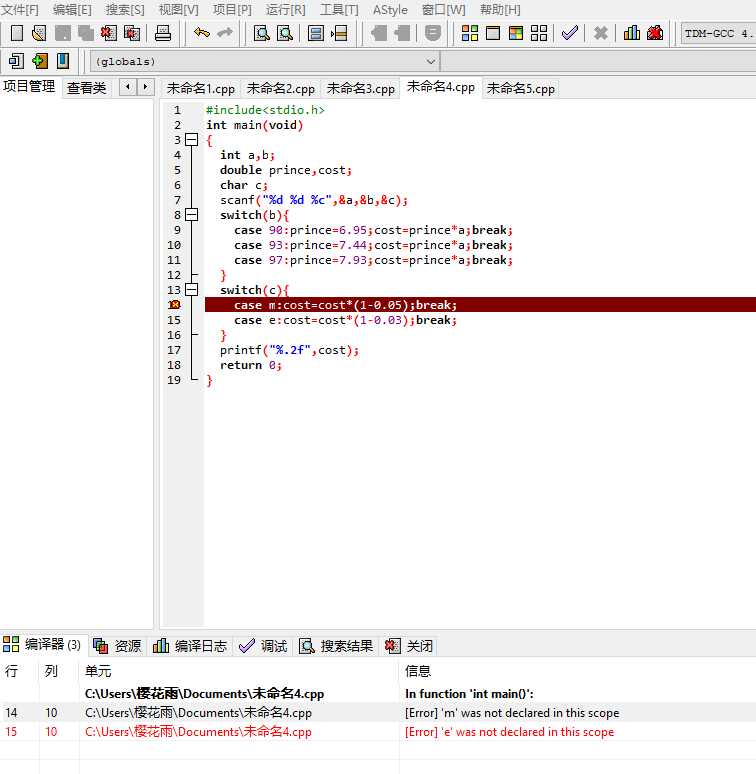756x774 pixels.
Task: Open the 项目[P] menu
Action: [x=232, y=10]
